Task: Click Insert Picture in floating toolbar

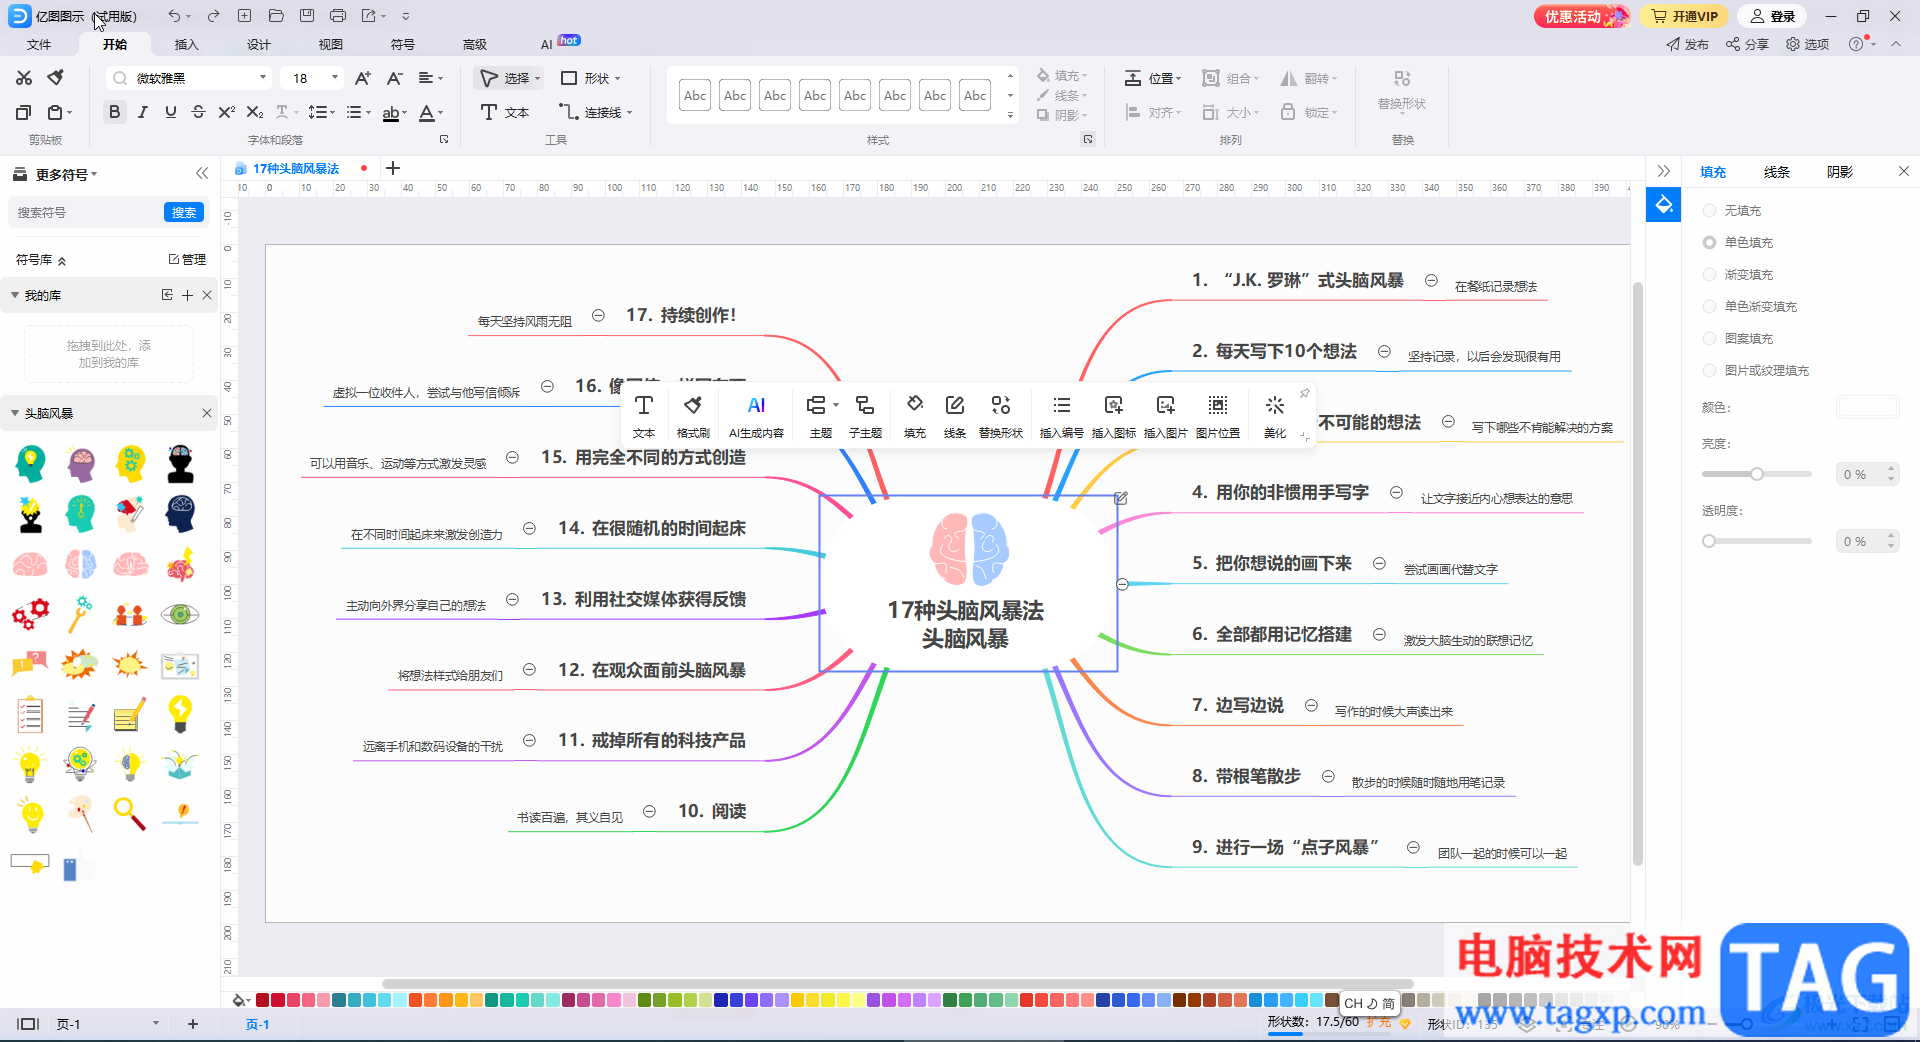Action: (x=1165, y=416)
